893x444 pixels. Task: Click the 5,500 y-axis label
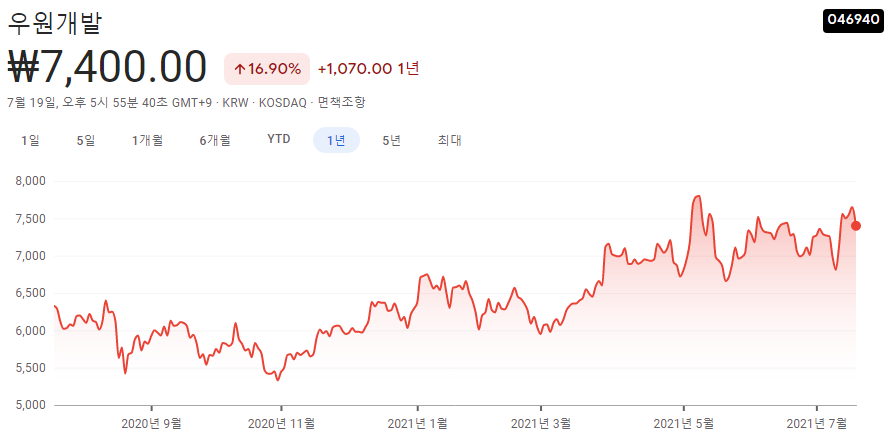[x=32, y=368]
